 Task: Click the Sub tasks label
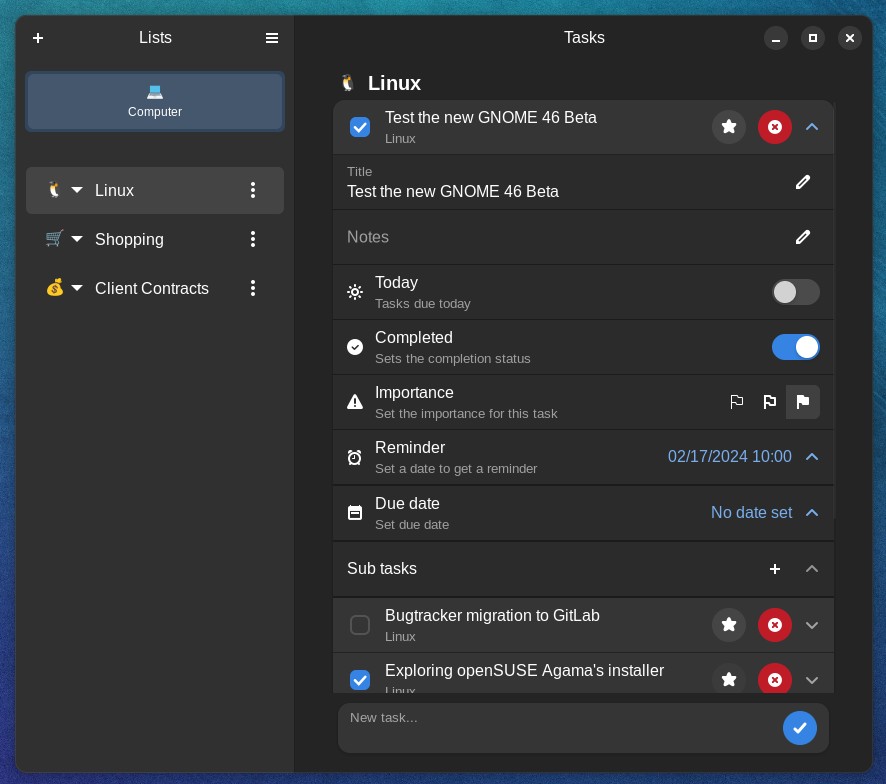pyautogui.click(x=382, y=569)
